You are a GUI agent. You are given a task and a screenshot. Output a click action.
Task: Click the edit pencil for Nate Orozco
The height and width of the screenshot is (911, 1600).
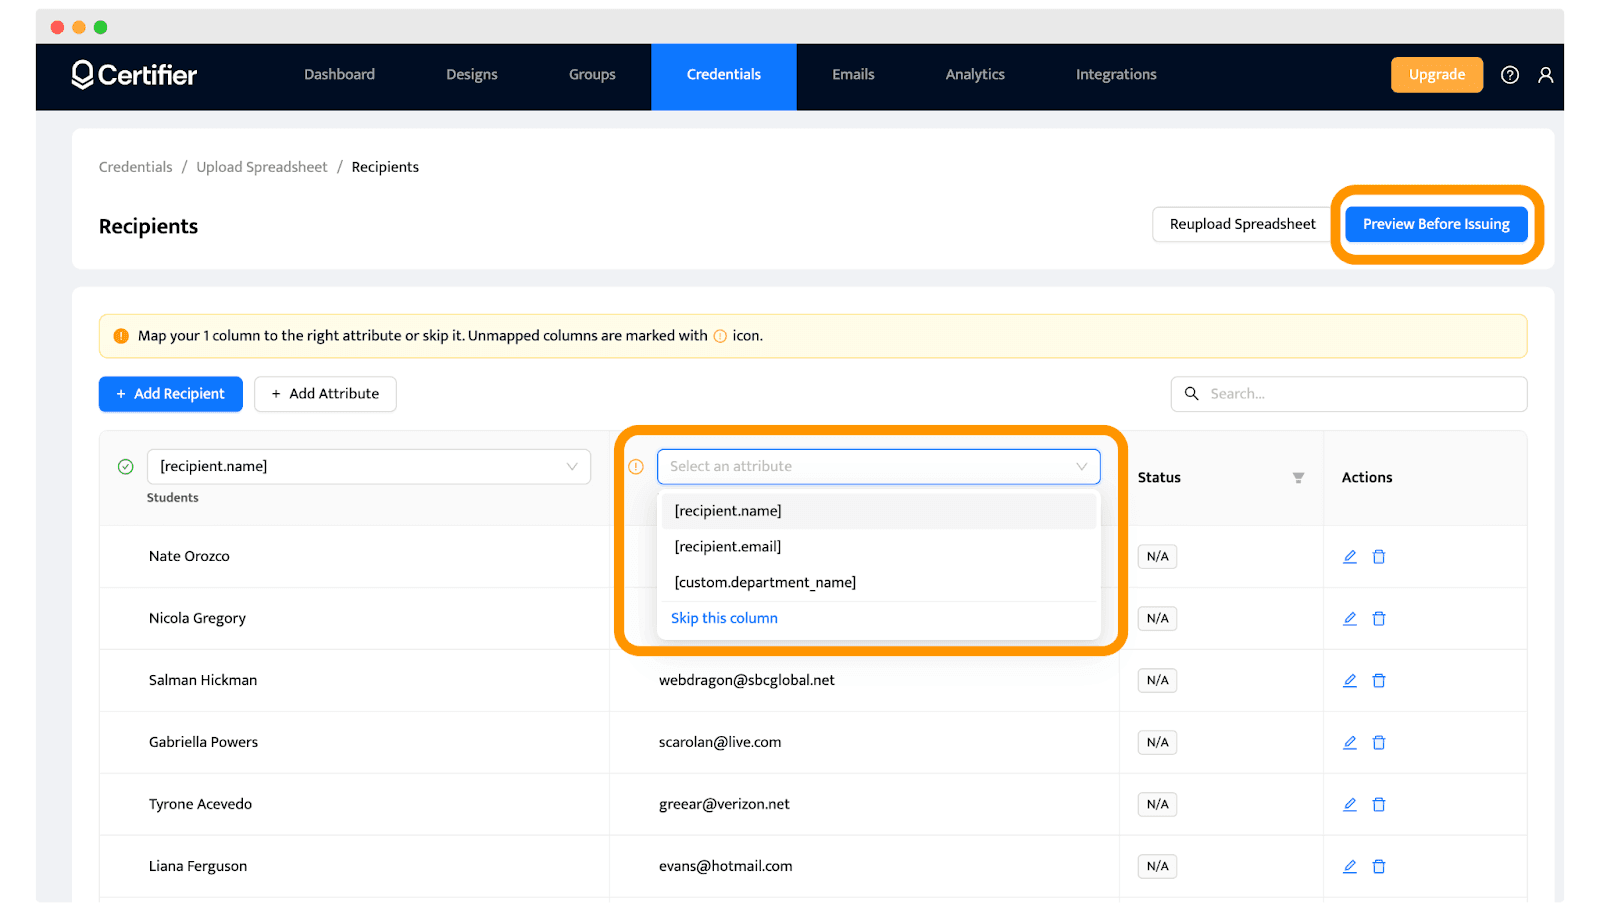point(1349,557)
